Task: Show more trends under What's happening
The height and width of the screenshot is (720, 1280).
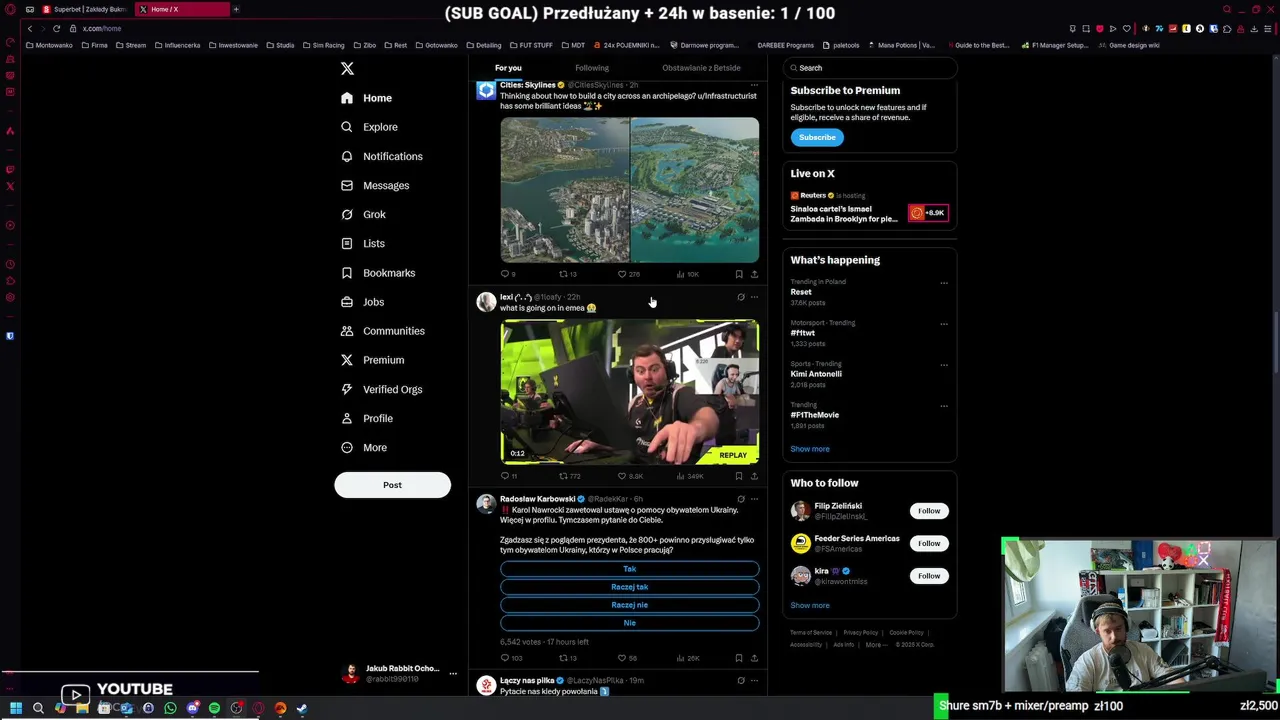Action: coord(810,449)
